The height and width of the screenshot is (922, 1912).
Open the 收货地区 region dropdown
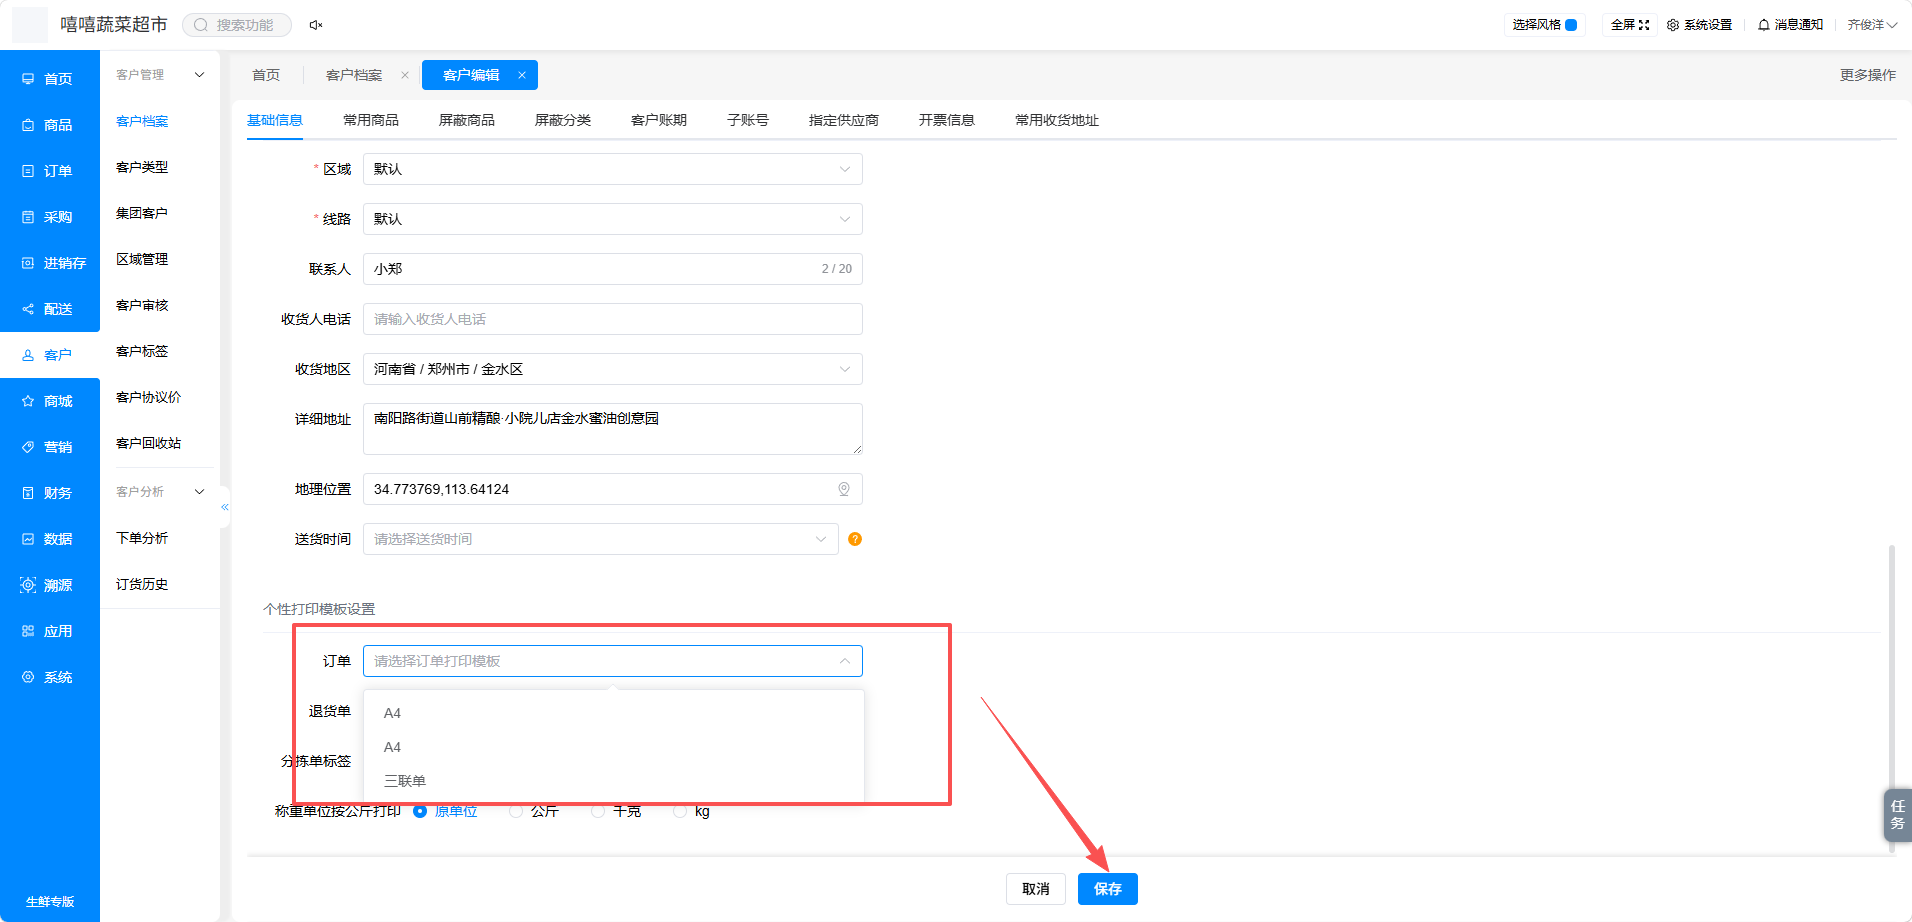click(x=613, y=369)
